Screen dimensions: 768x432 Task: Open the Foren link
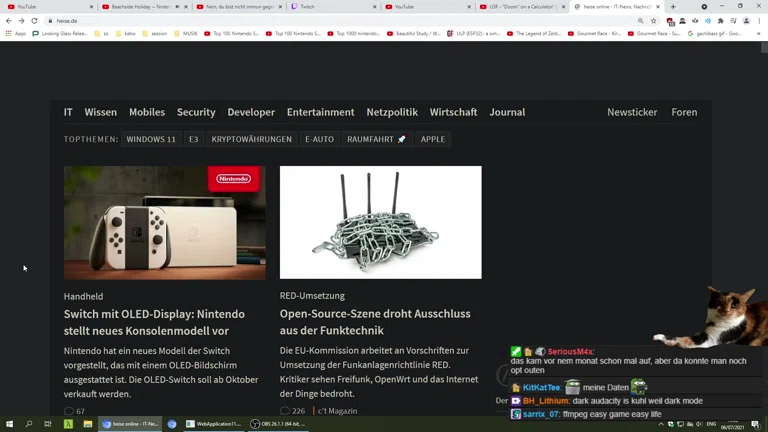pyautogui.click(x=684, y=112)
